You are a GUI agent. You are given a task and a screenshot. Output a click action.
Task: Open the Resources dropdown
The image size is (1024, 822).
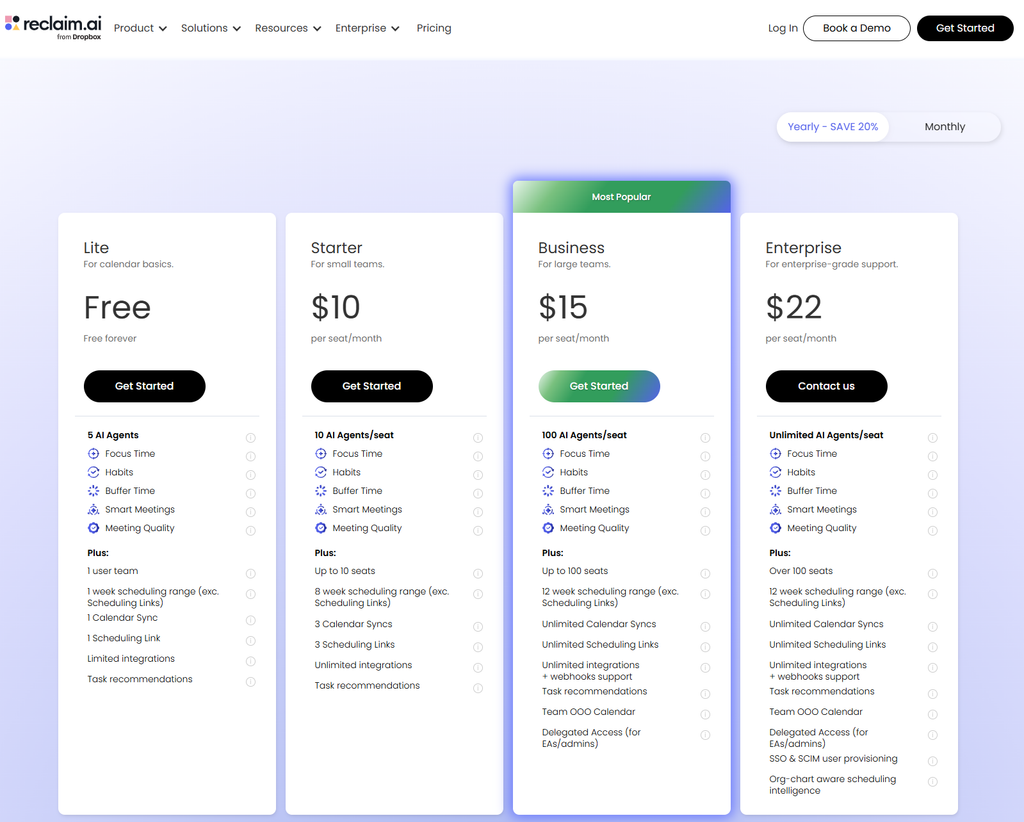point(288,28)
